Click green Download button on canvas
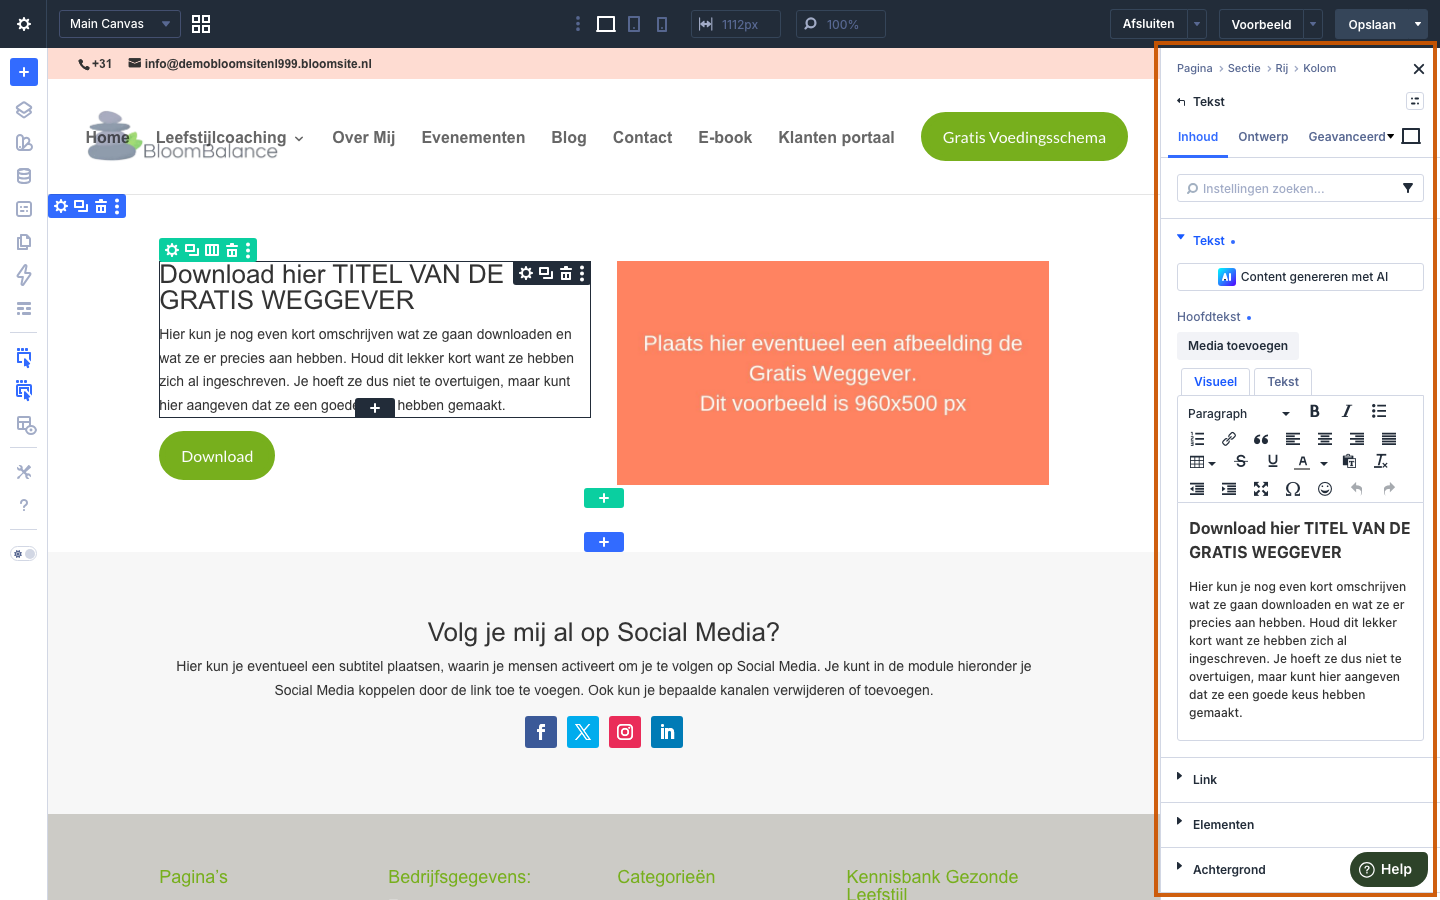The width and height of the screenshot is (1440, 900). (217, 456)
